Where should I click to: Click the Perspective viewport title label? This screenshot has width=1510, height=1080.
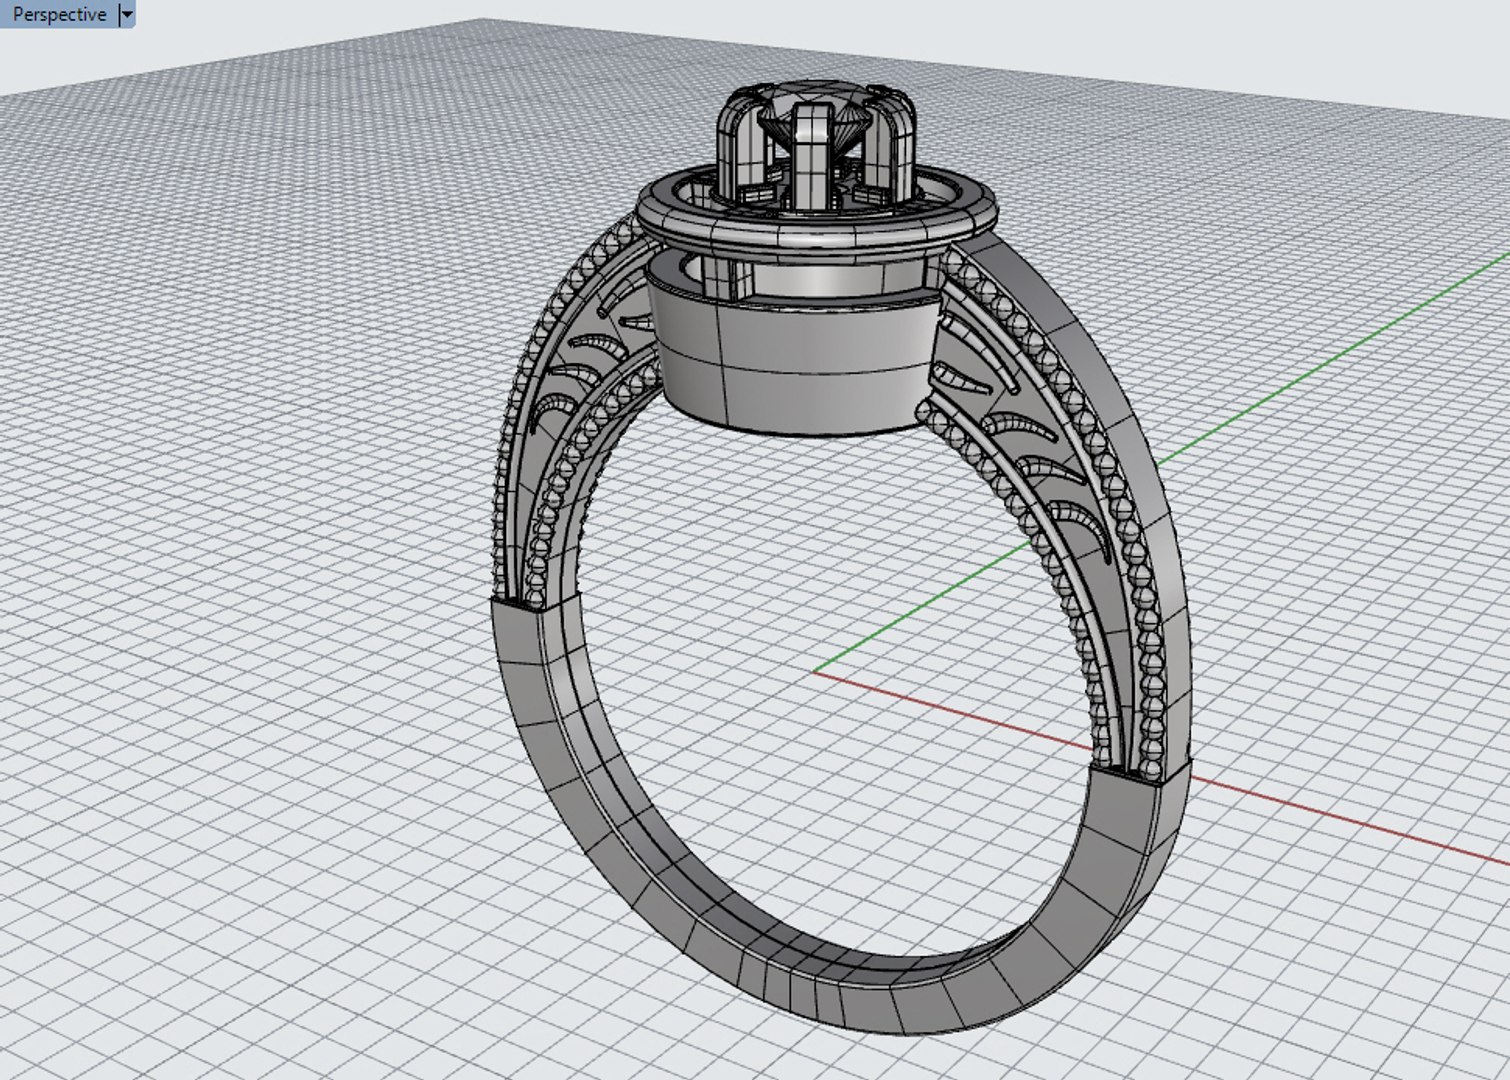point(59,14)
